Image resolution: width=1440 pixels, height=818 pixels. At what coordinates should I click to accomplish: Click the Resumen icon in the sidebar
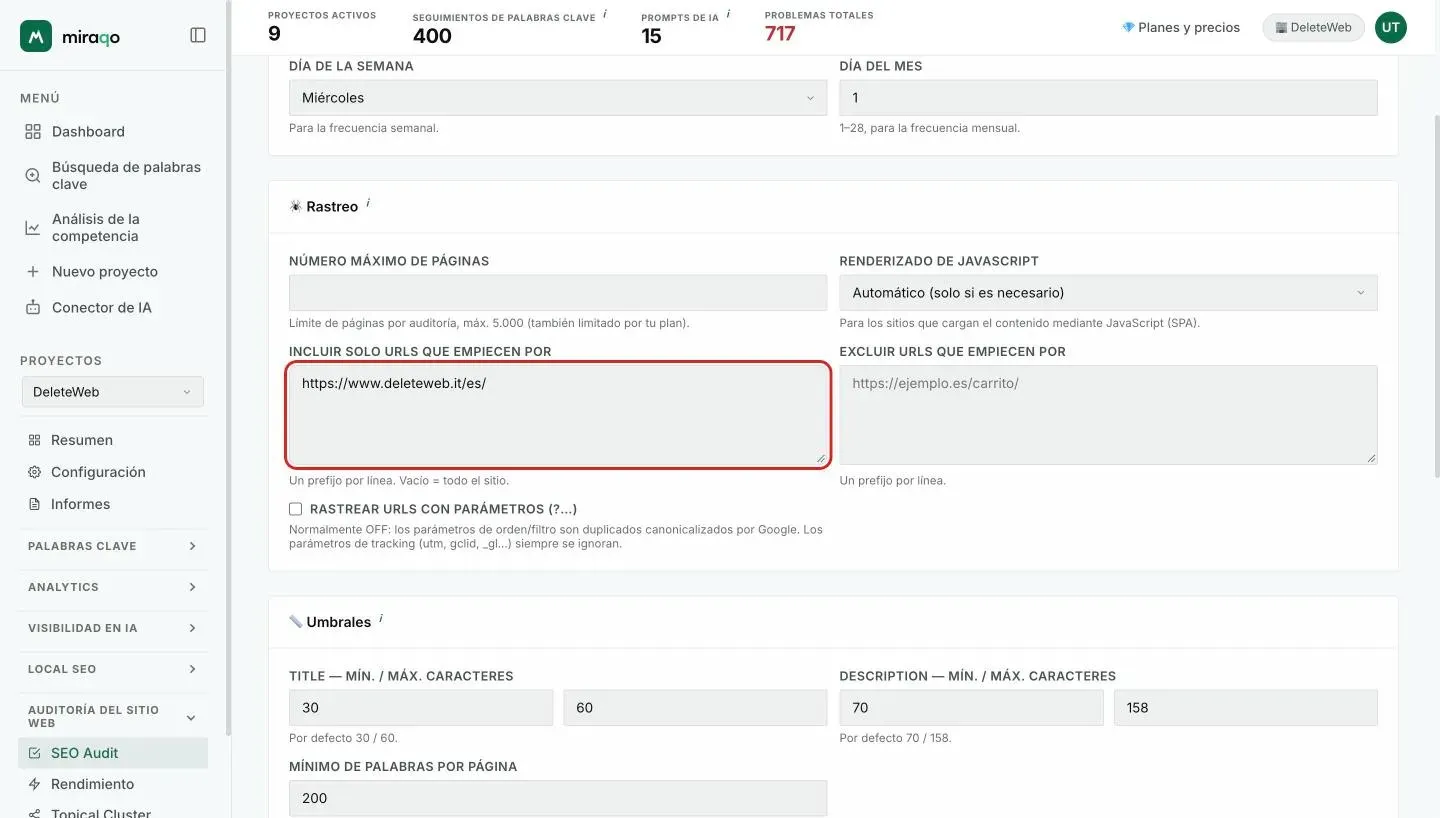pos(34,440)
